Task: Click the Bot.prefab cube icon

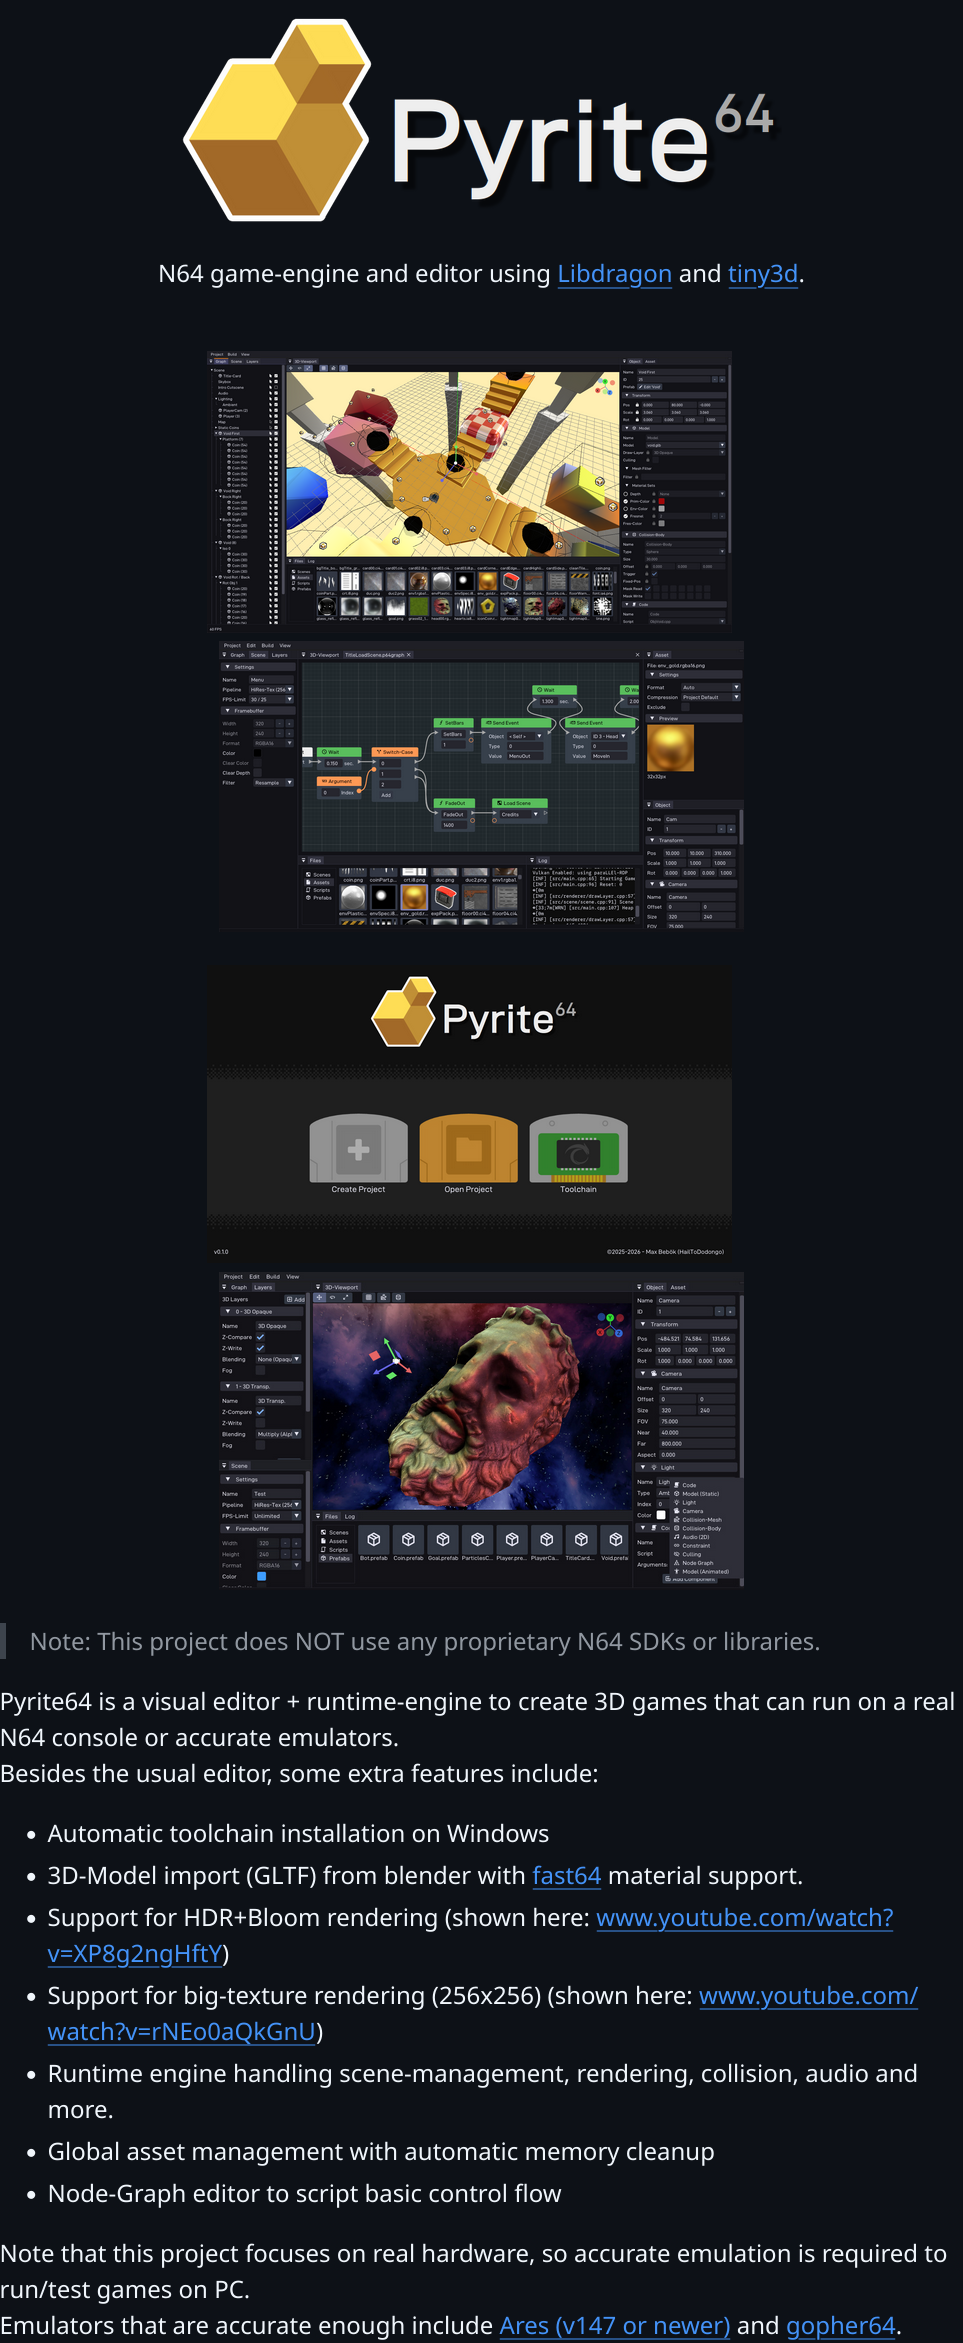Action: click(373, 1540)
